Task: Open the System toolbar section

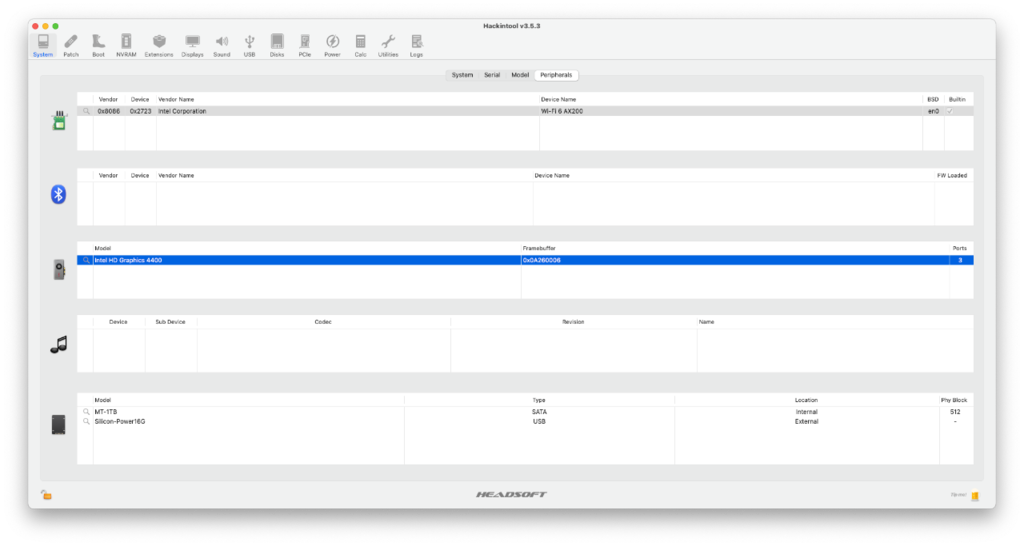Action: [43, 46]
